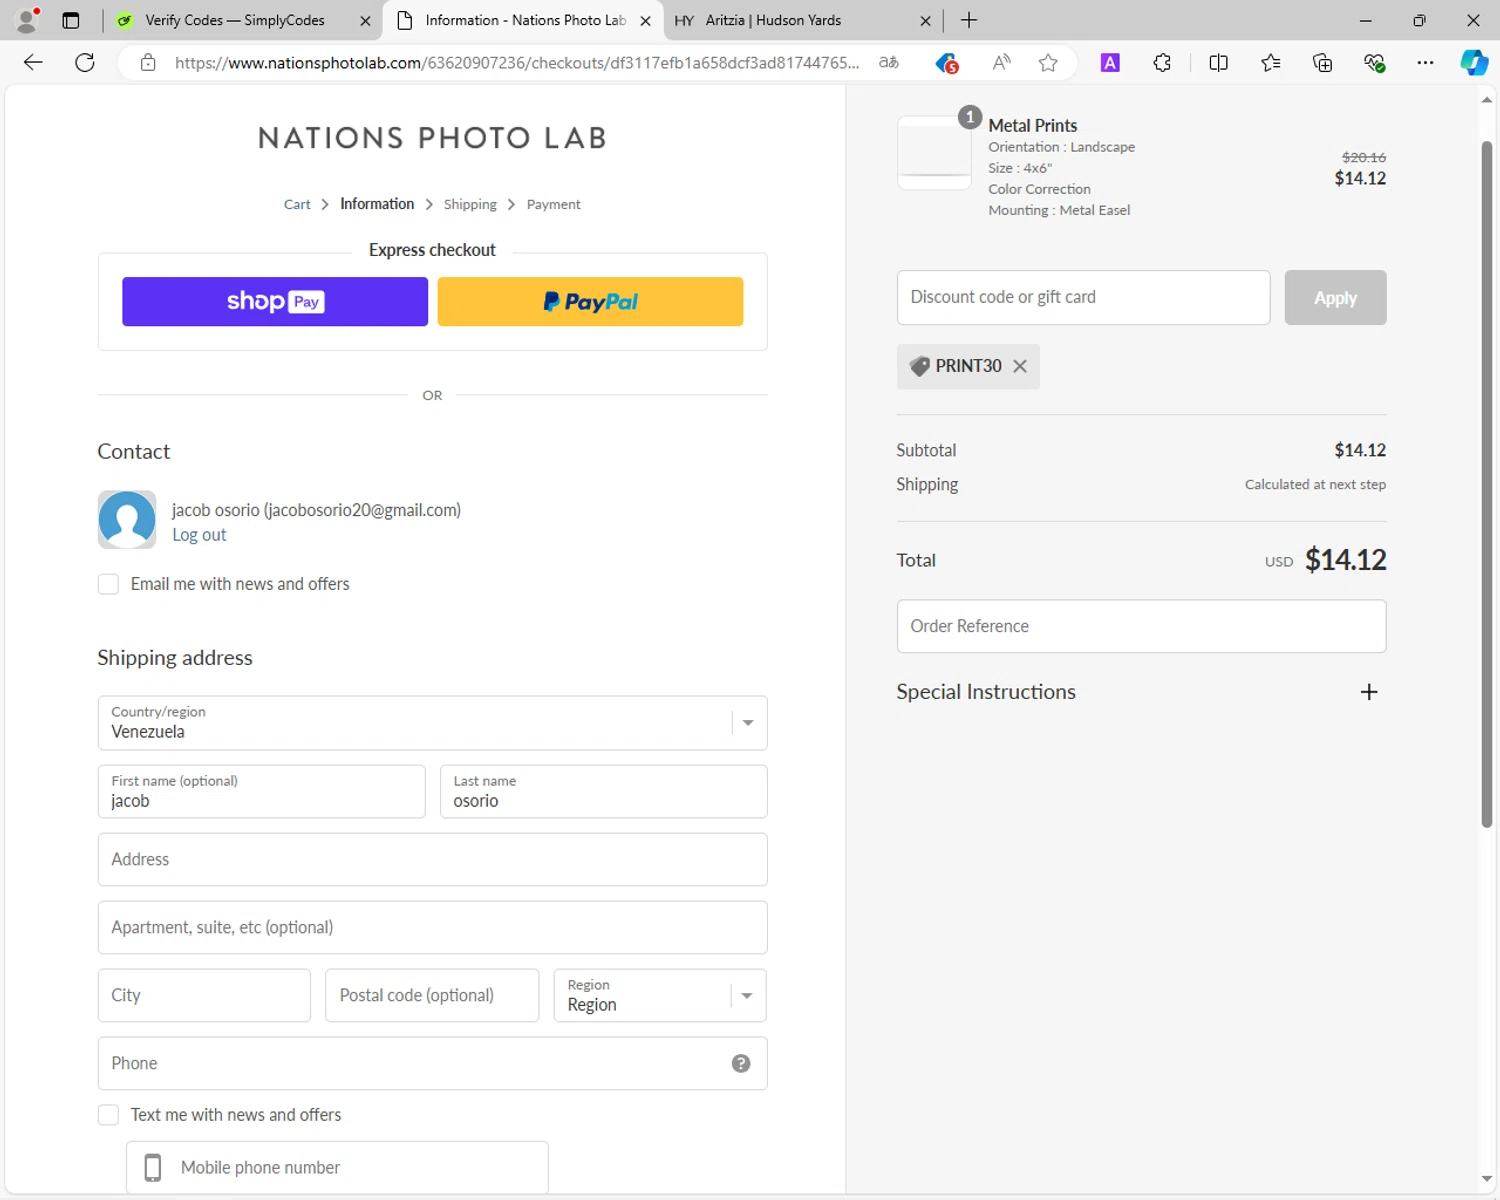1500x1200 pixels.
Task: Click the scrollbar down arrow
Action: pyautogui.click(x=1487, y=1180)
